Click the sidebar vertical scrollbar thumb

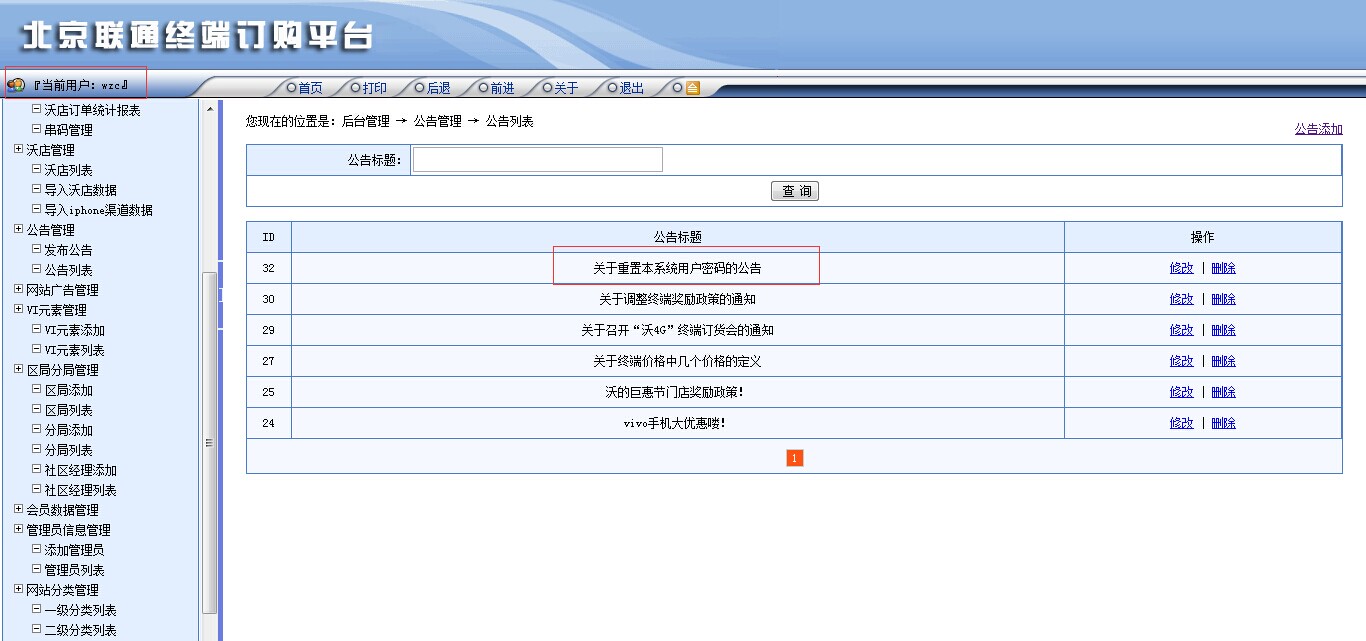[209, 443]
